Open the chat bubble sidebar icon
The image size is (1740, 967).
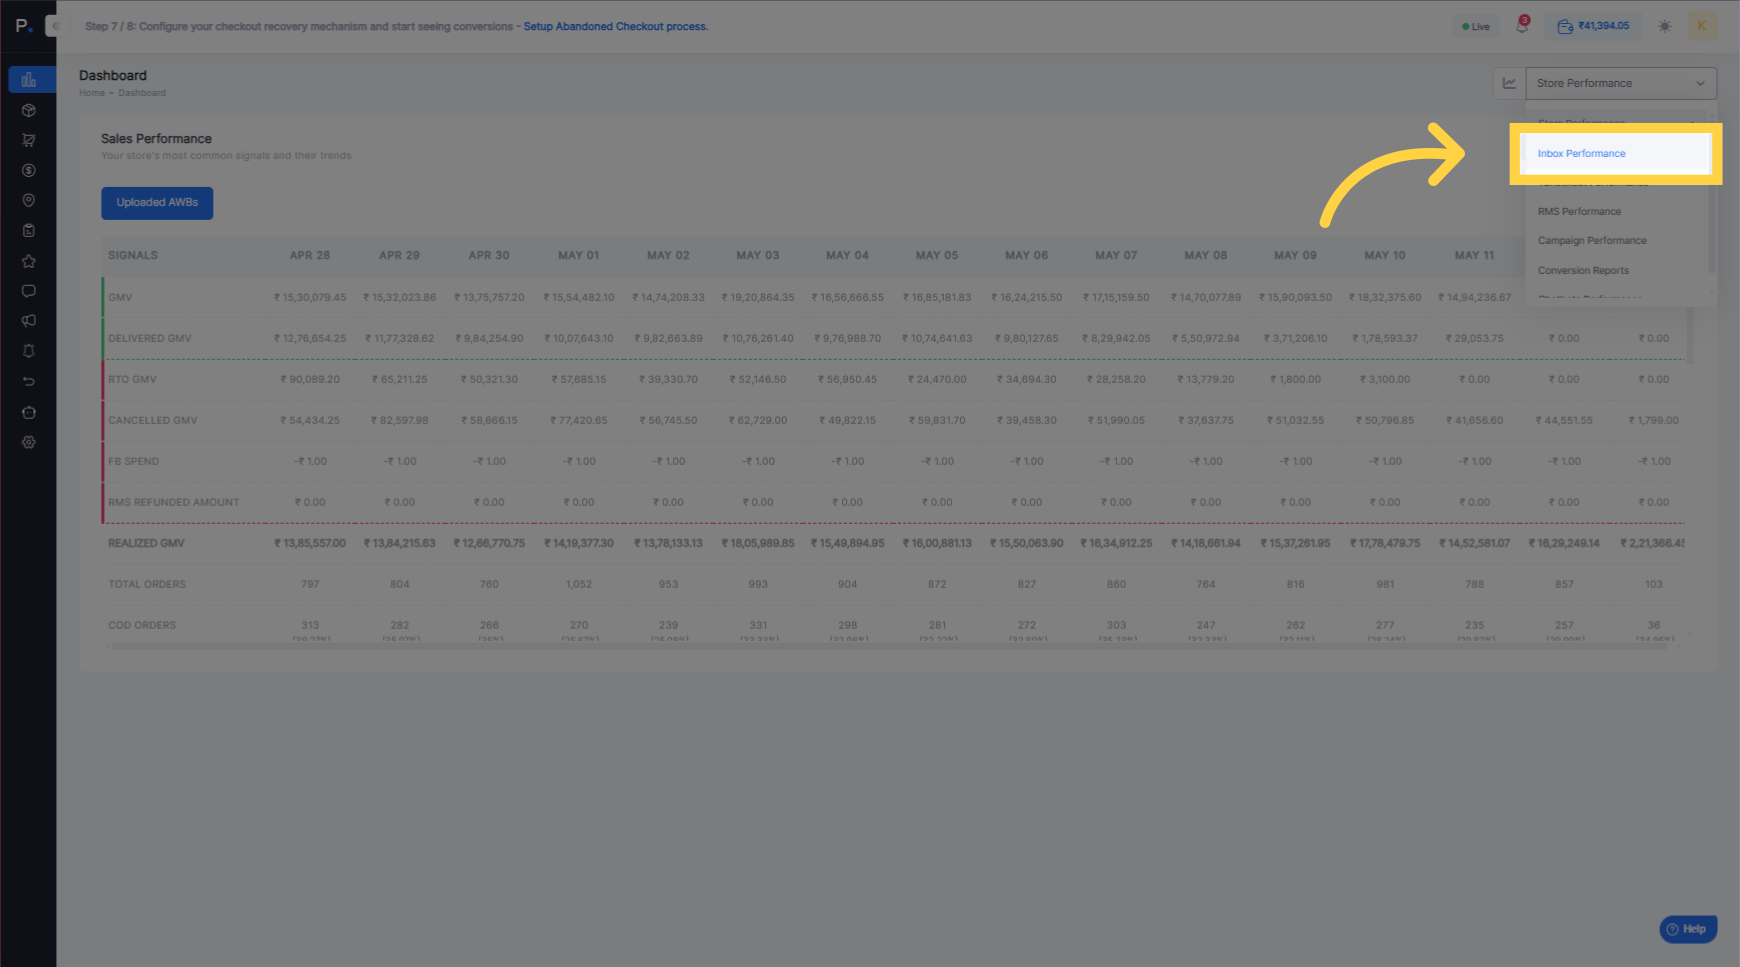(29, 291)
